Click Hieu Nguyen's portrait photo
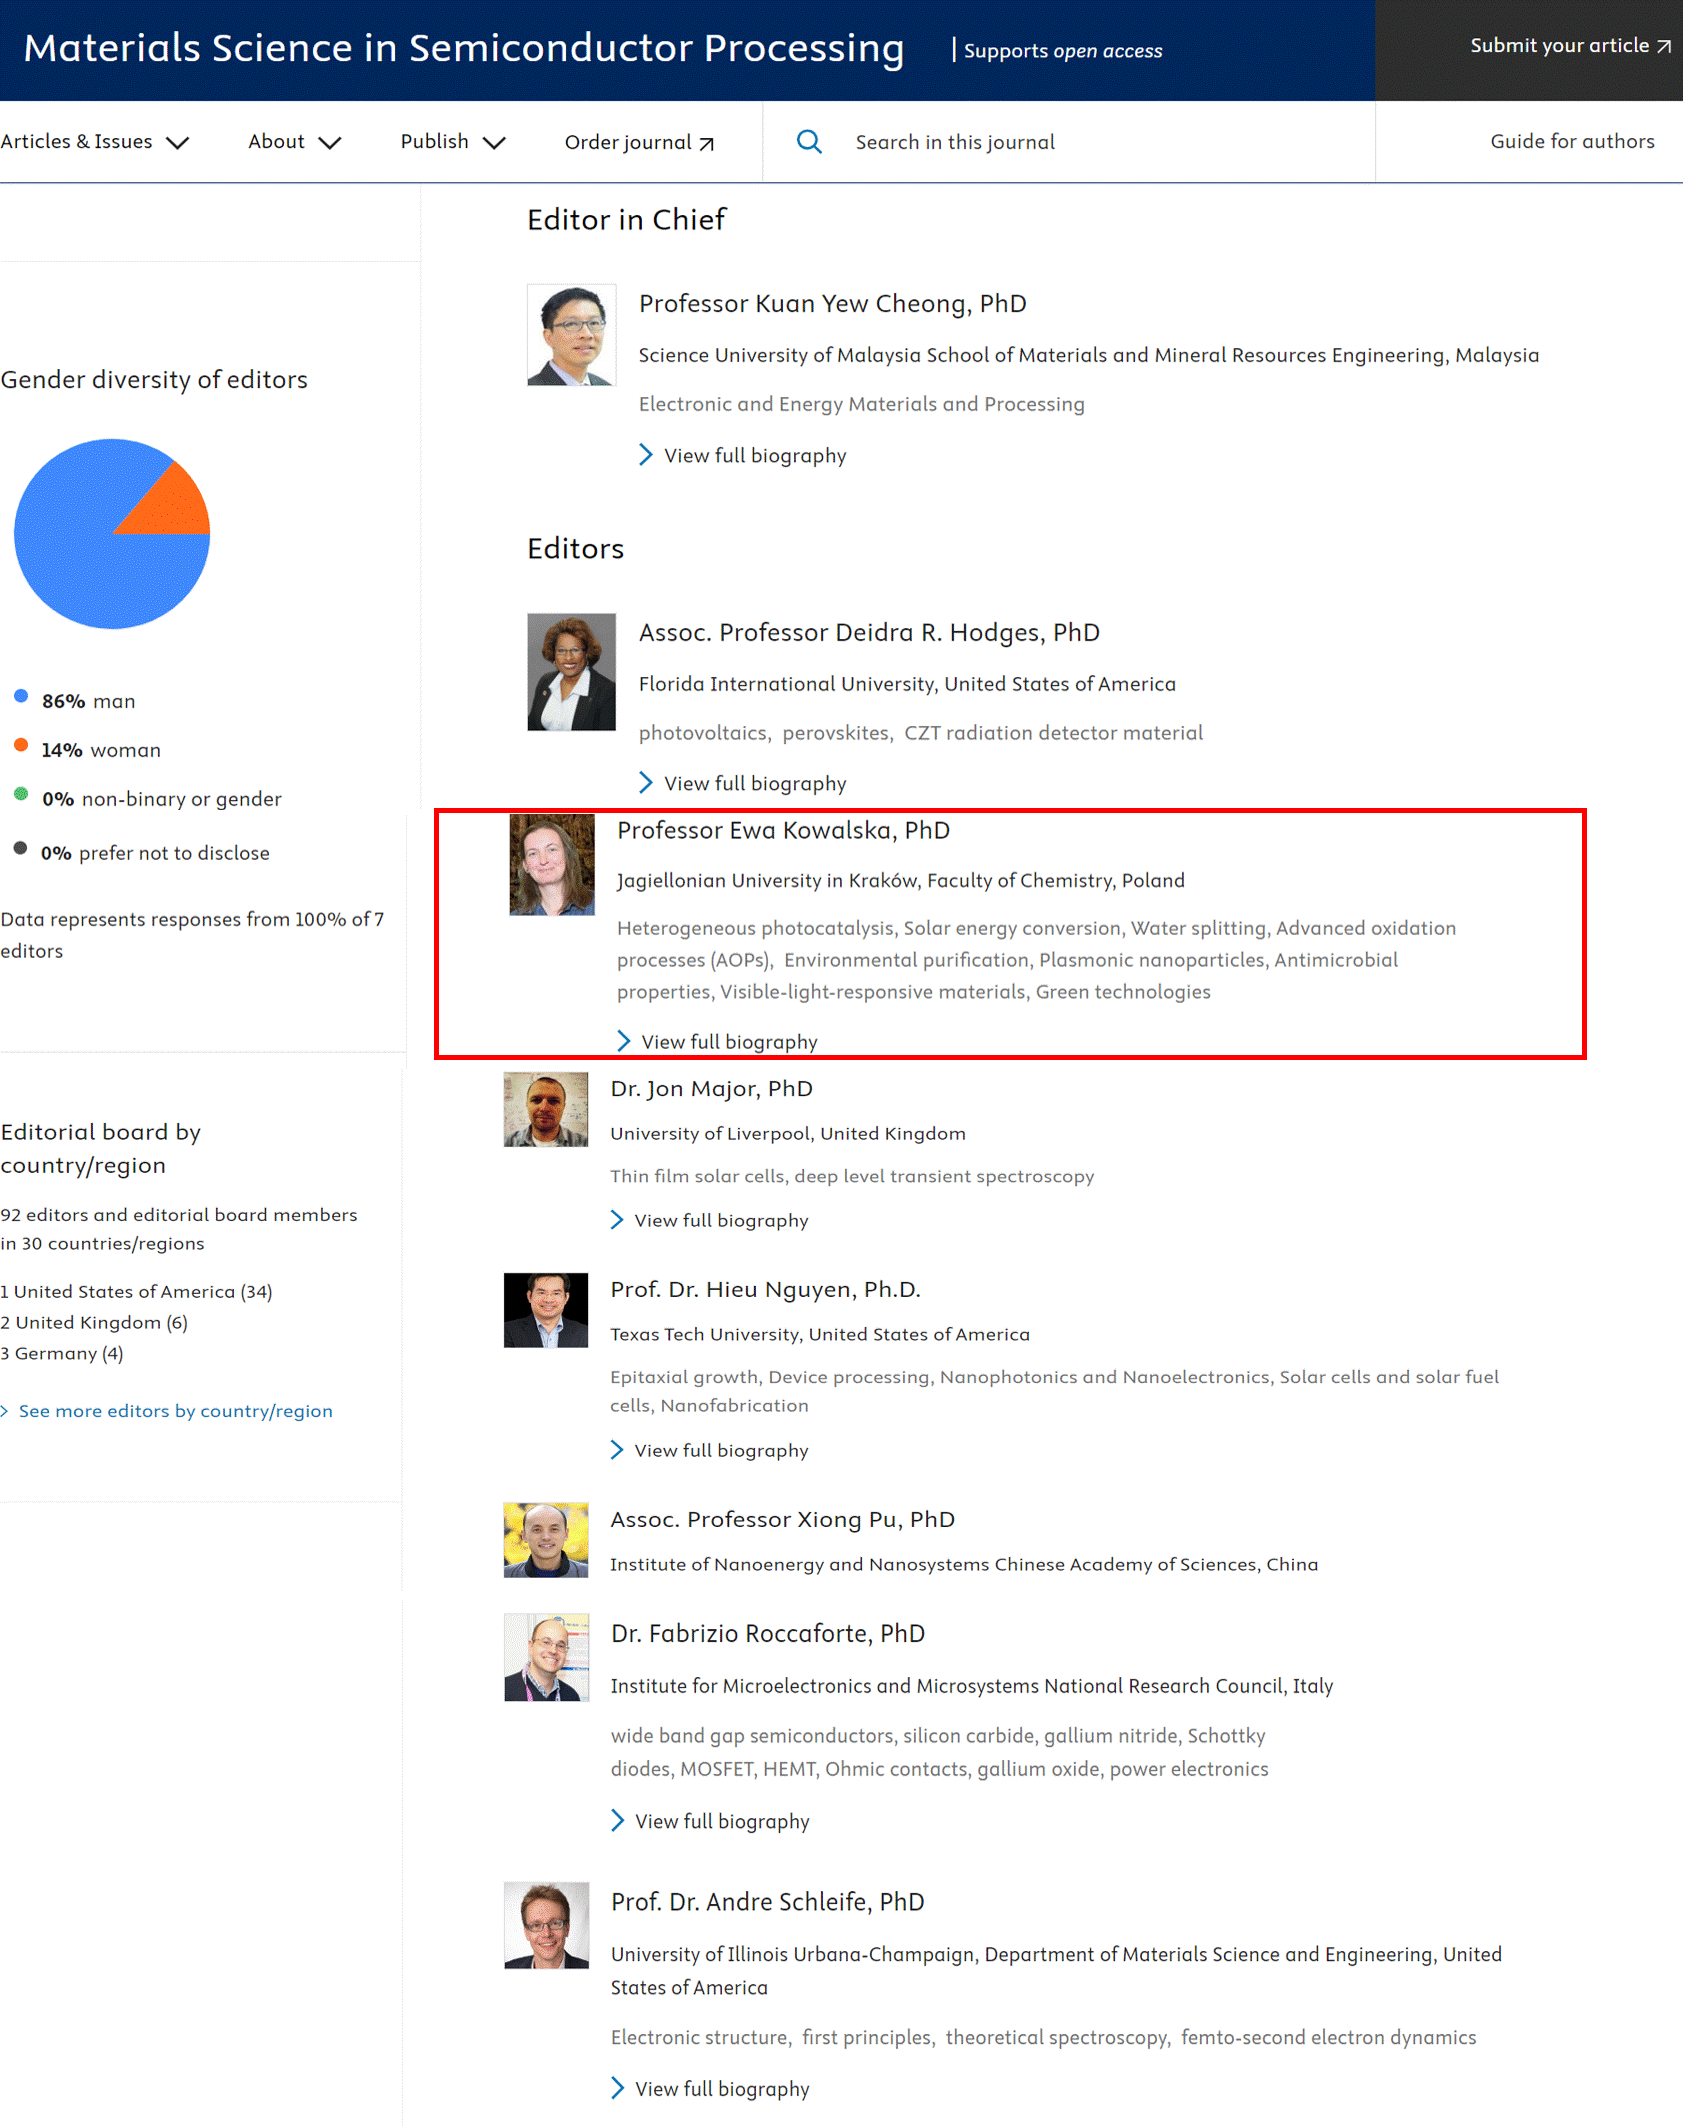 point(546,1311)
